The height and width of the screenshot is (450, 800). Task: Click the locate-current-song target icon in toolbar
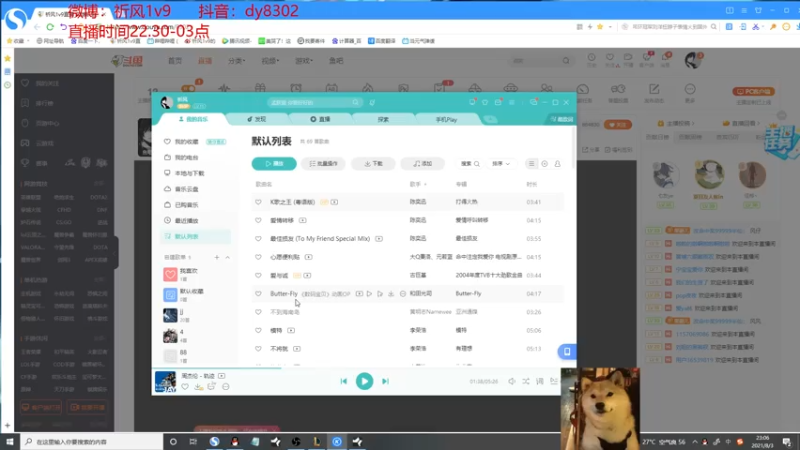coord(544,164)
